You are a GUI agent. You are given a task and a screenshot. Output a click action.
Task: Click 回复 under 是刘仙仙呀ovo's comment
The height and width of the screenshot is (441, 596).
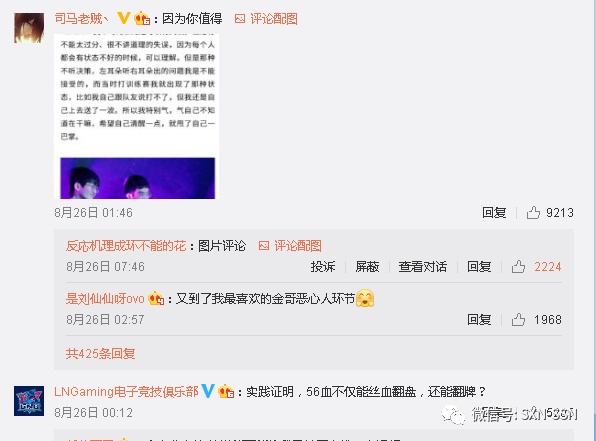(x=479, y=319)
